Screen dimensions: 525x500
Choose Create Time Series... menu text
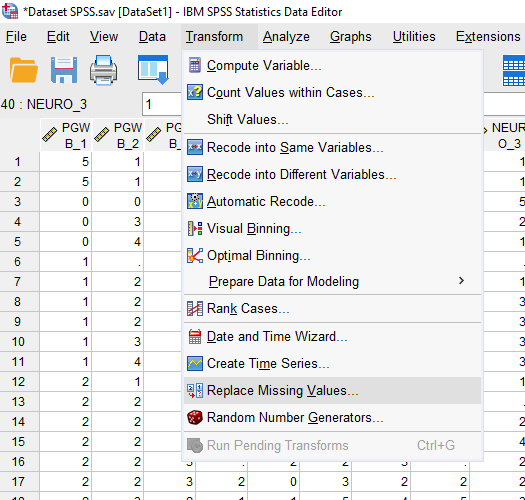[x=268, y=363]
